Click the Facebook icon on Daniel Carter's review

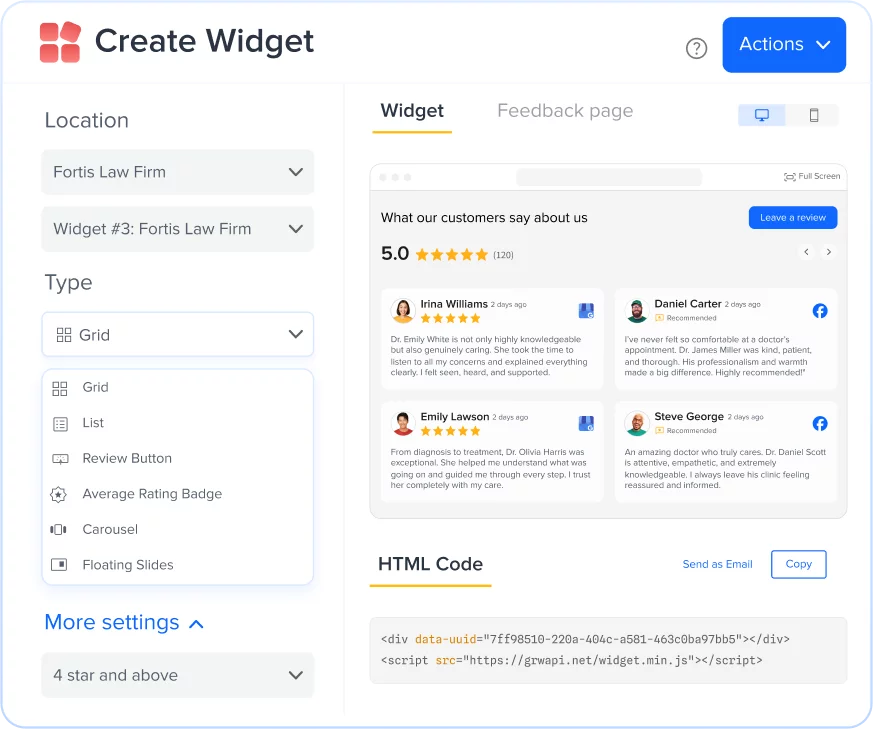point(820,311)
